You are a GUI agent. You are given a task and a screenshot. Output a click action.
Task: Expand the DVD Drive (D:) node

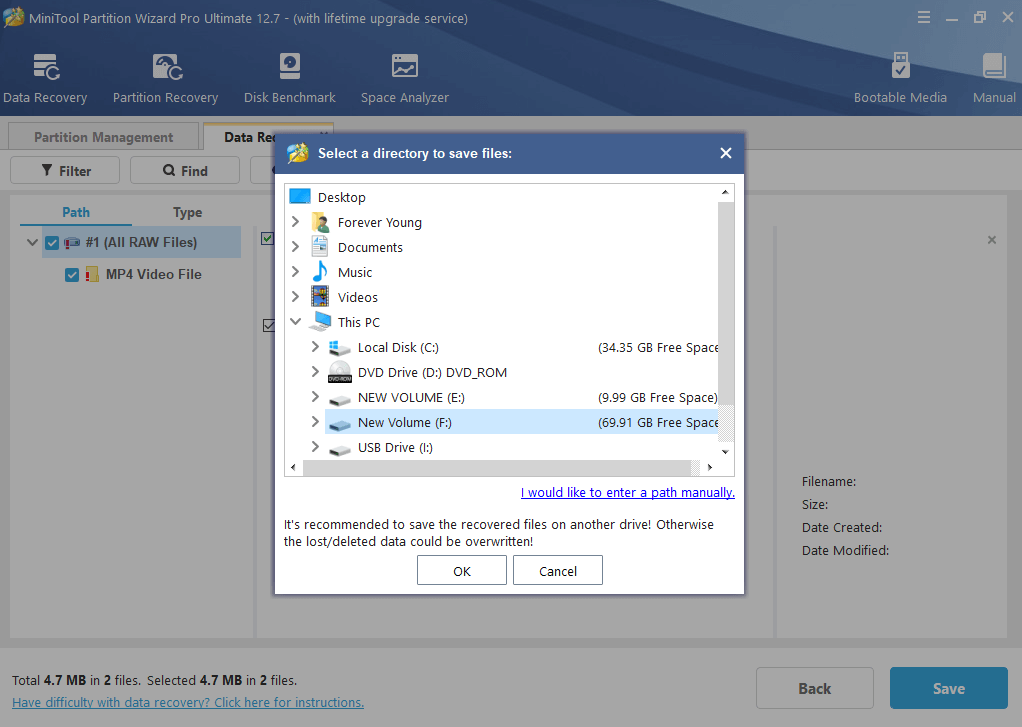pos(315,371)
